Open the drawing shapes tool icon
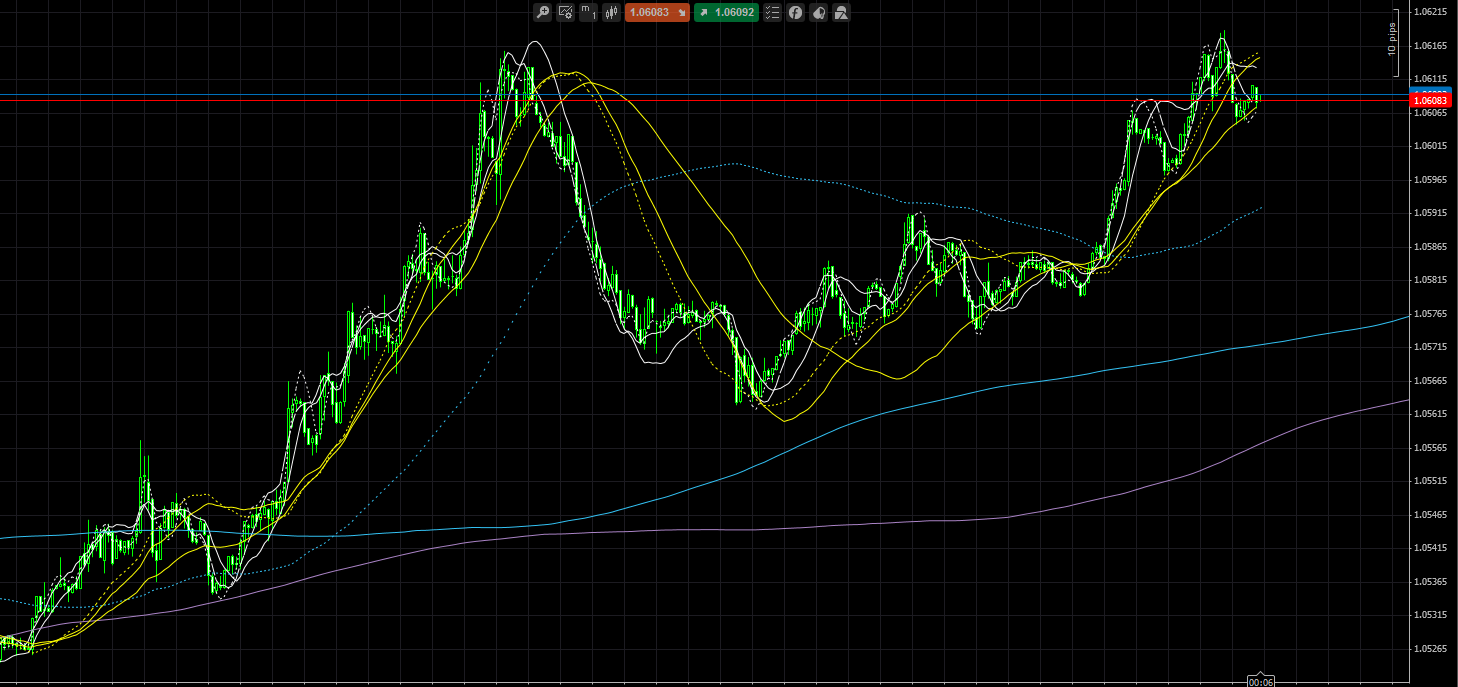The width and height of the screenshot is (1458, 687). 841,12
